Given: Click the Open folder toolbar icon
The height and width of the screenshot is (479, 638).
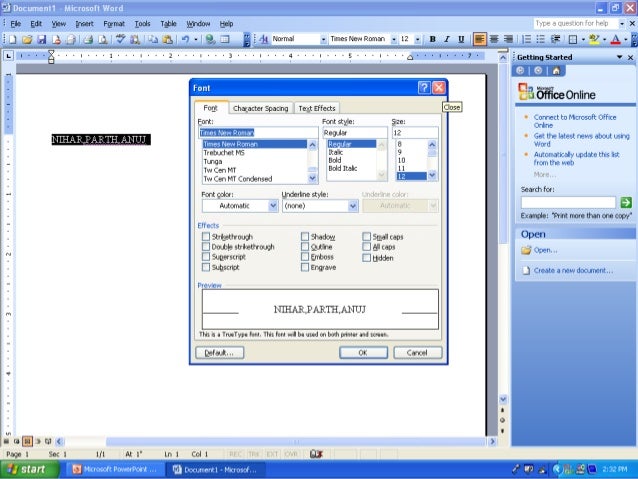Looking at the screenshot, I should click(x=27, y=39).
